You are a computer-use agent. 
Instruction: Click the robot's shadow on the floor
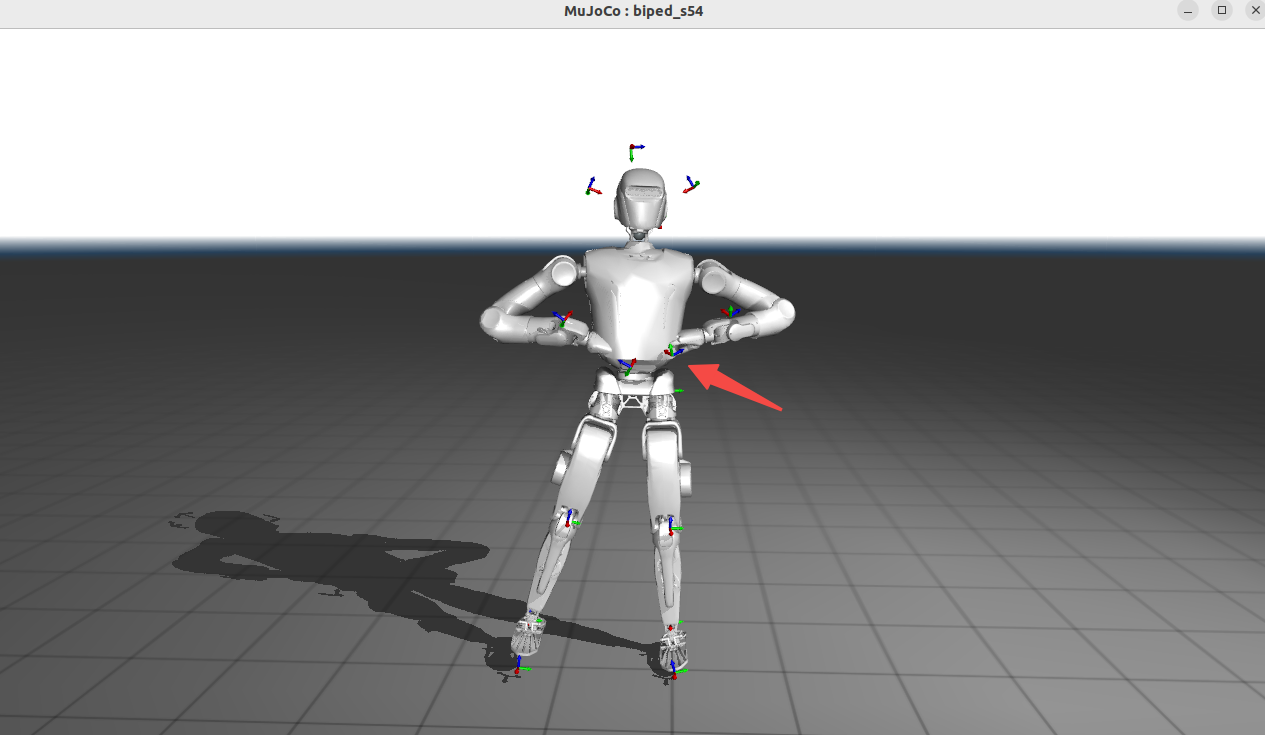click(x=330, y=560)
